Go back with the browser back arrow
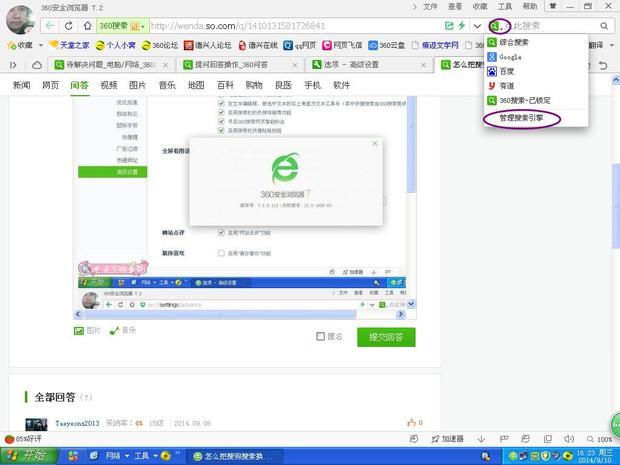Image resolution: width=620 pixels, height=465 pixels. point(50,26)
